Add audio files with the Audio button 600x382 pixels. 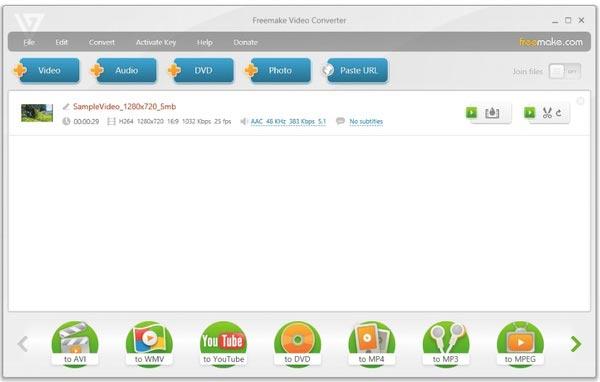click(127, 70)
